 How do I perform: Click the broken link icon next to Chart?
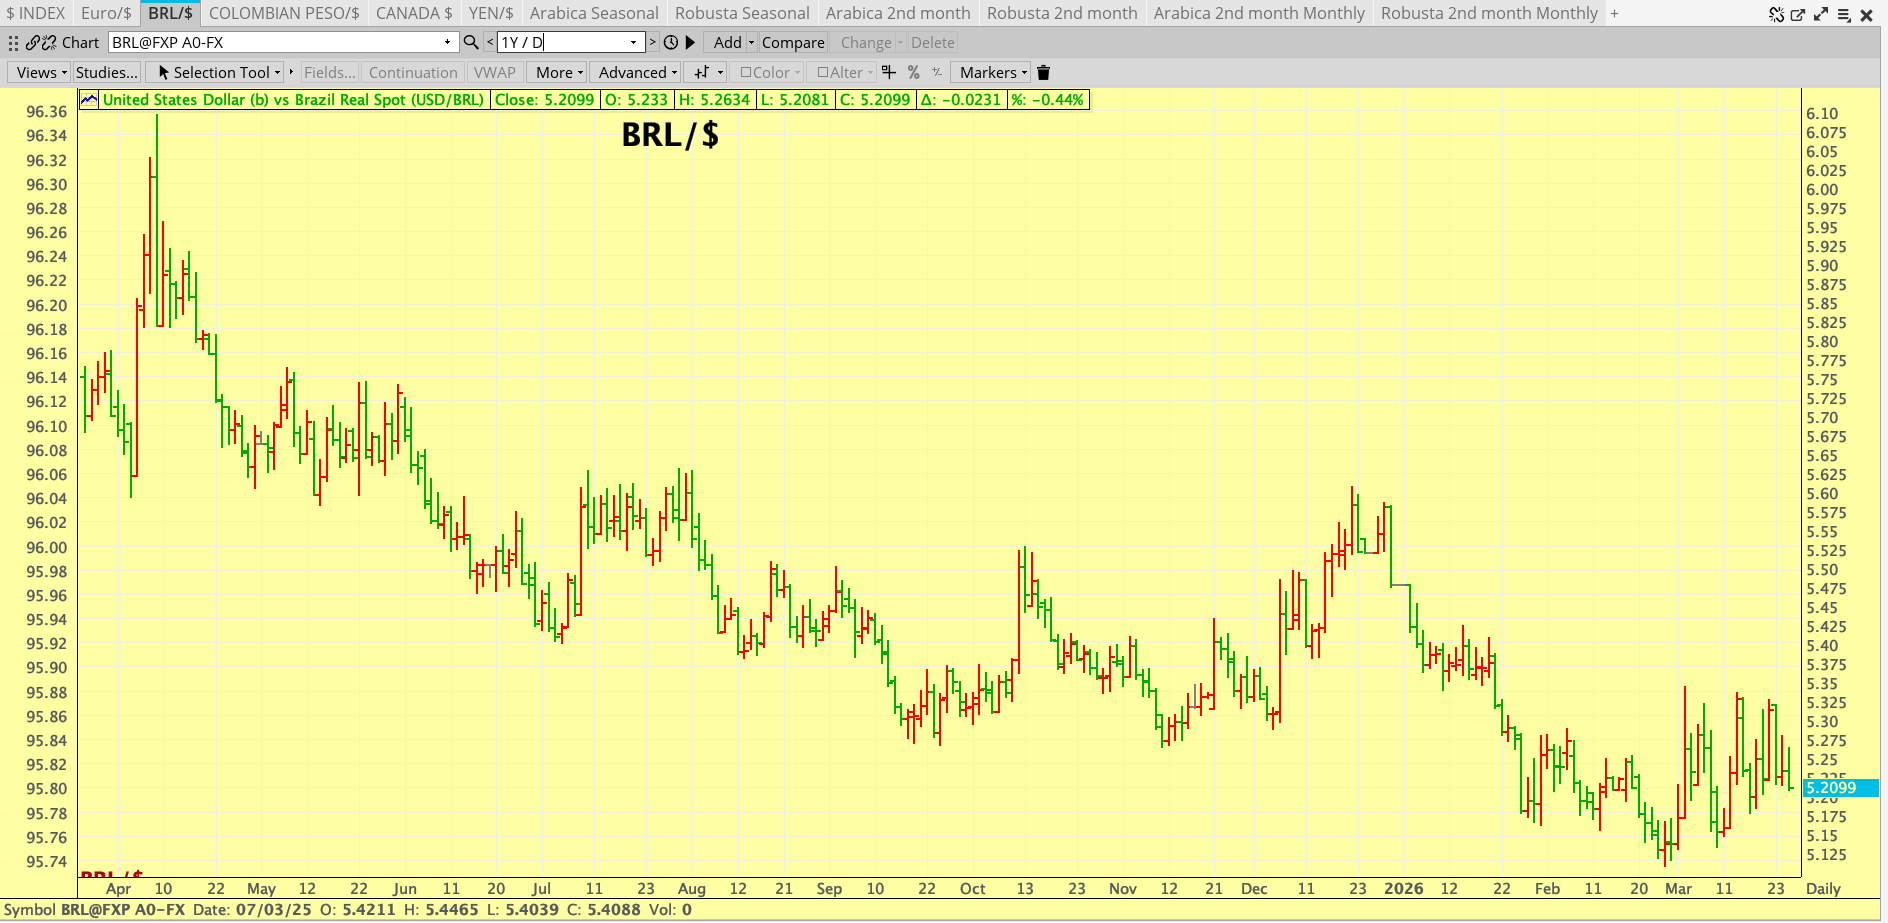tap(49, 43)
